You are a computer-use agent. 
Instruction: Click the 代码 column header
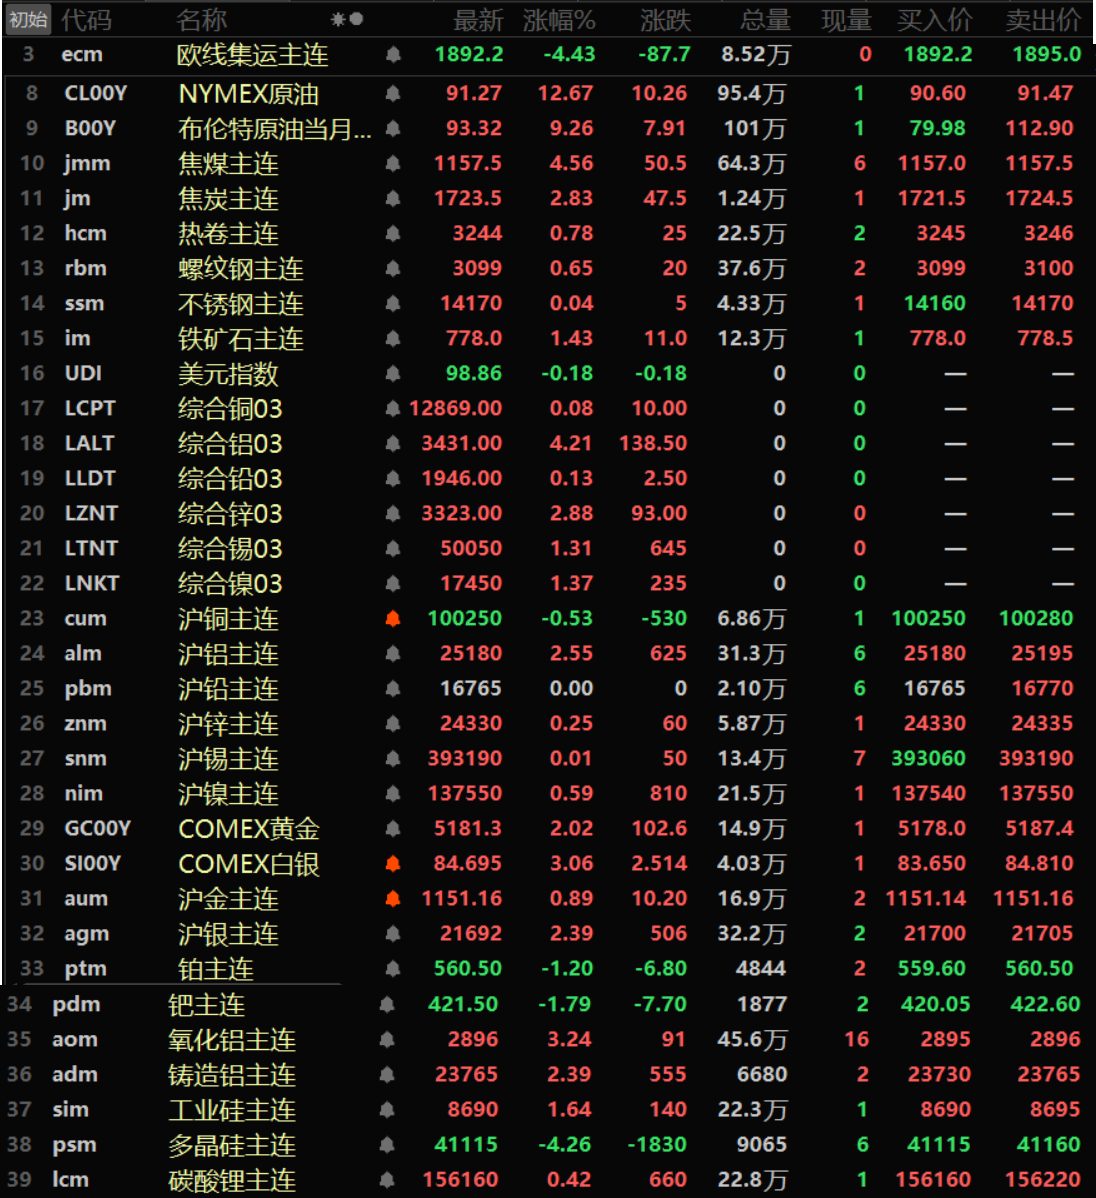86,20
